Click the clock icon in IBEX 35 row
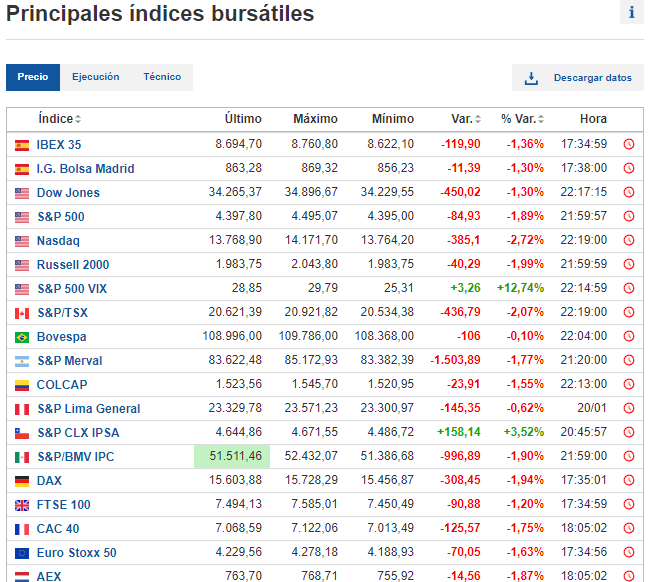This screenshot has height=582, width=656. (628, 144)
